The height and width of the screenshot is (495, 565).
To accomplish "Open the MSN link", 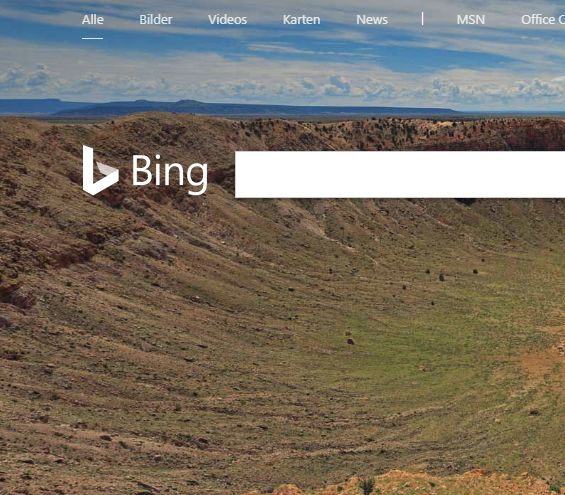I will [471, 19].
